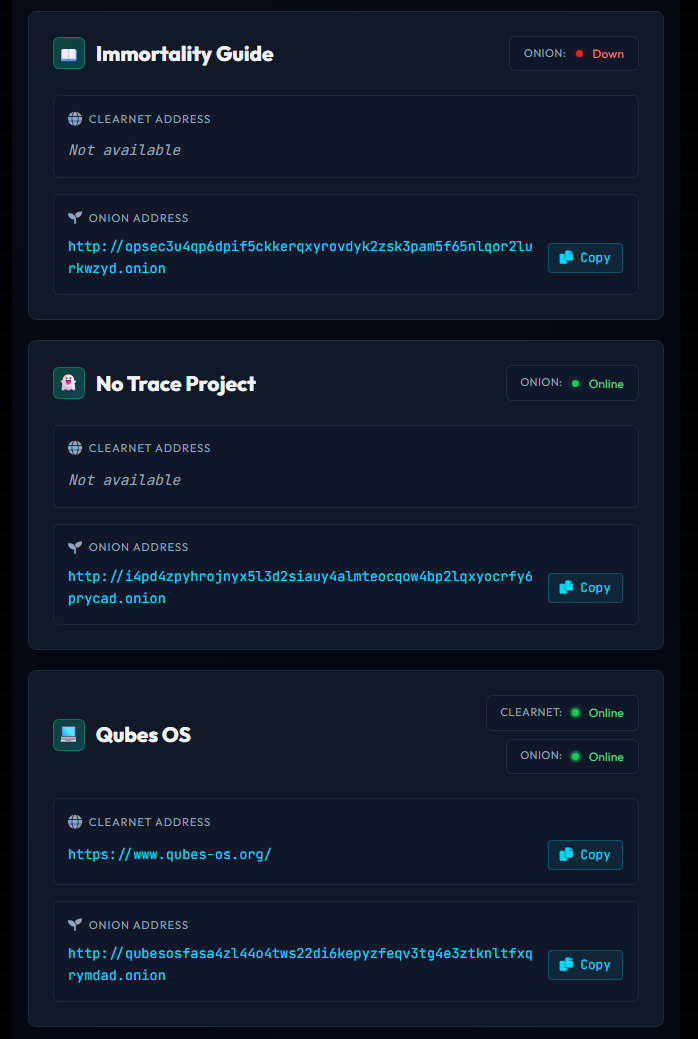698x1039 pixels.
Task: Copy the Qubes OS onion address
Action: click(585, 965)
